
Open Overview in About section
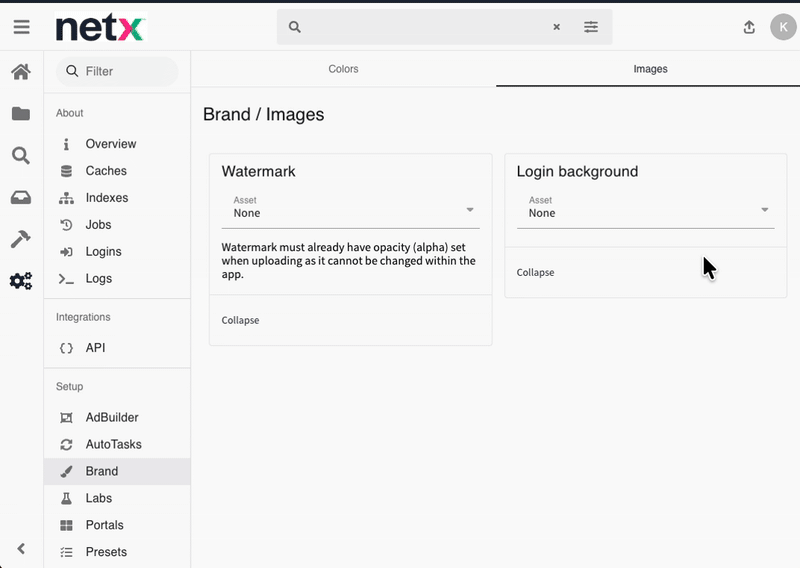coord(117,144)
